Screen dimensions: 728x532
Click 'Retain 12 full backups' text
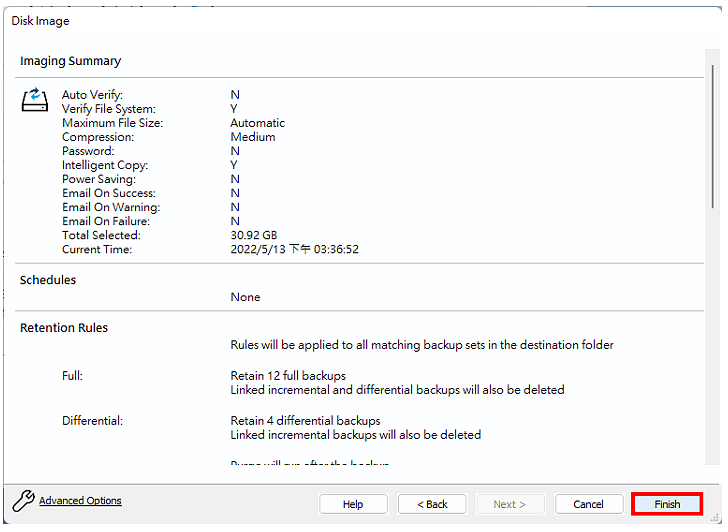[288, 376]
